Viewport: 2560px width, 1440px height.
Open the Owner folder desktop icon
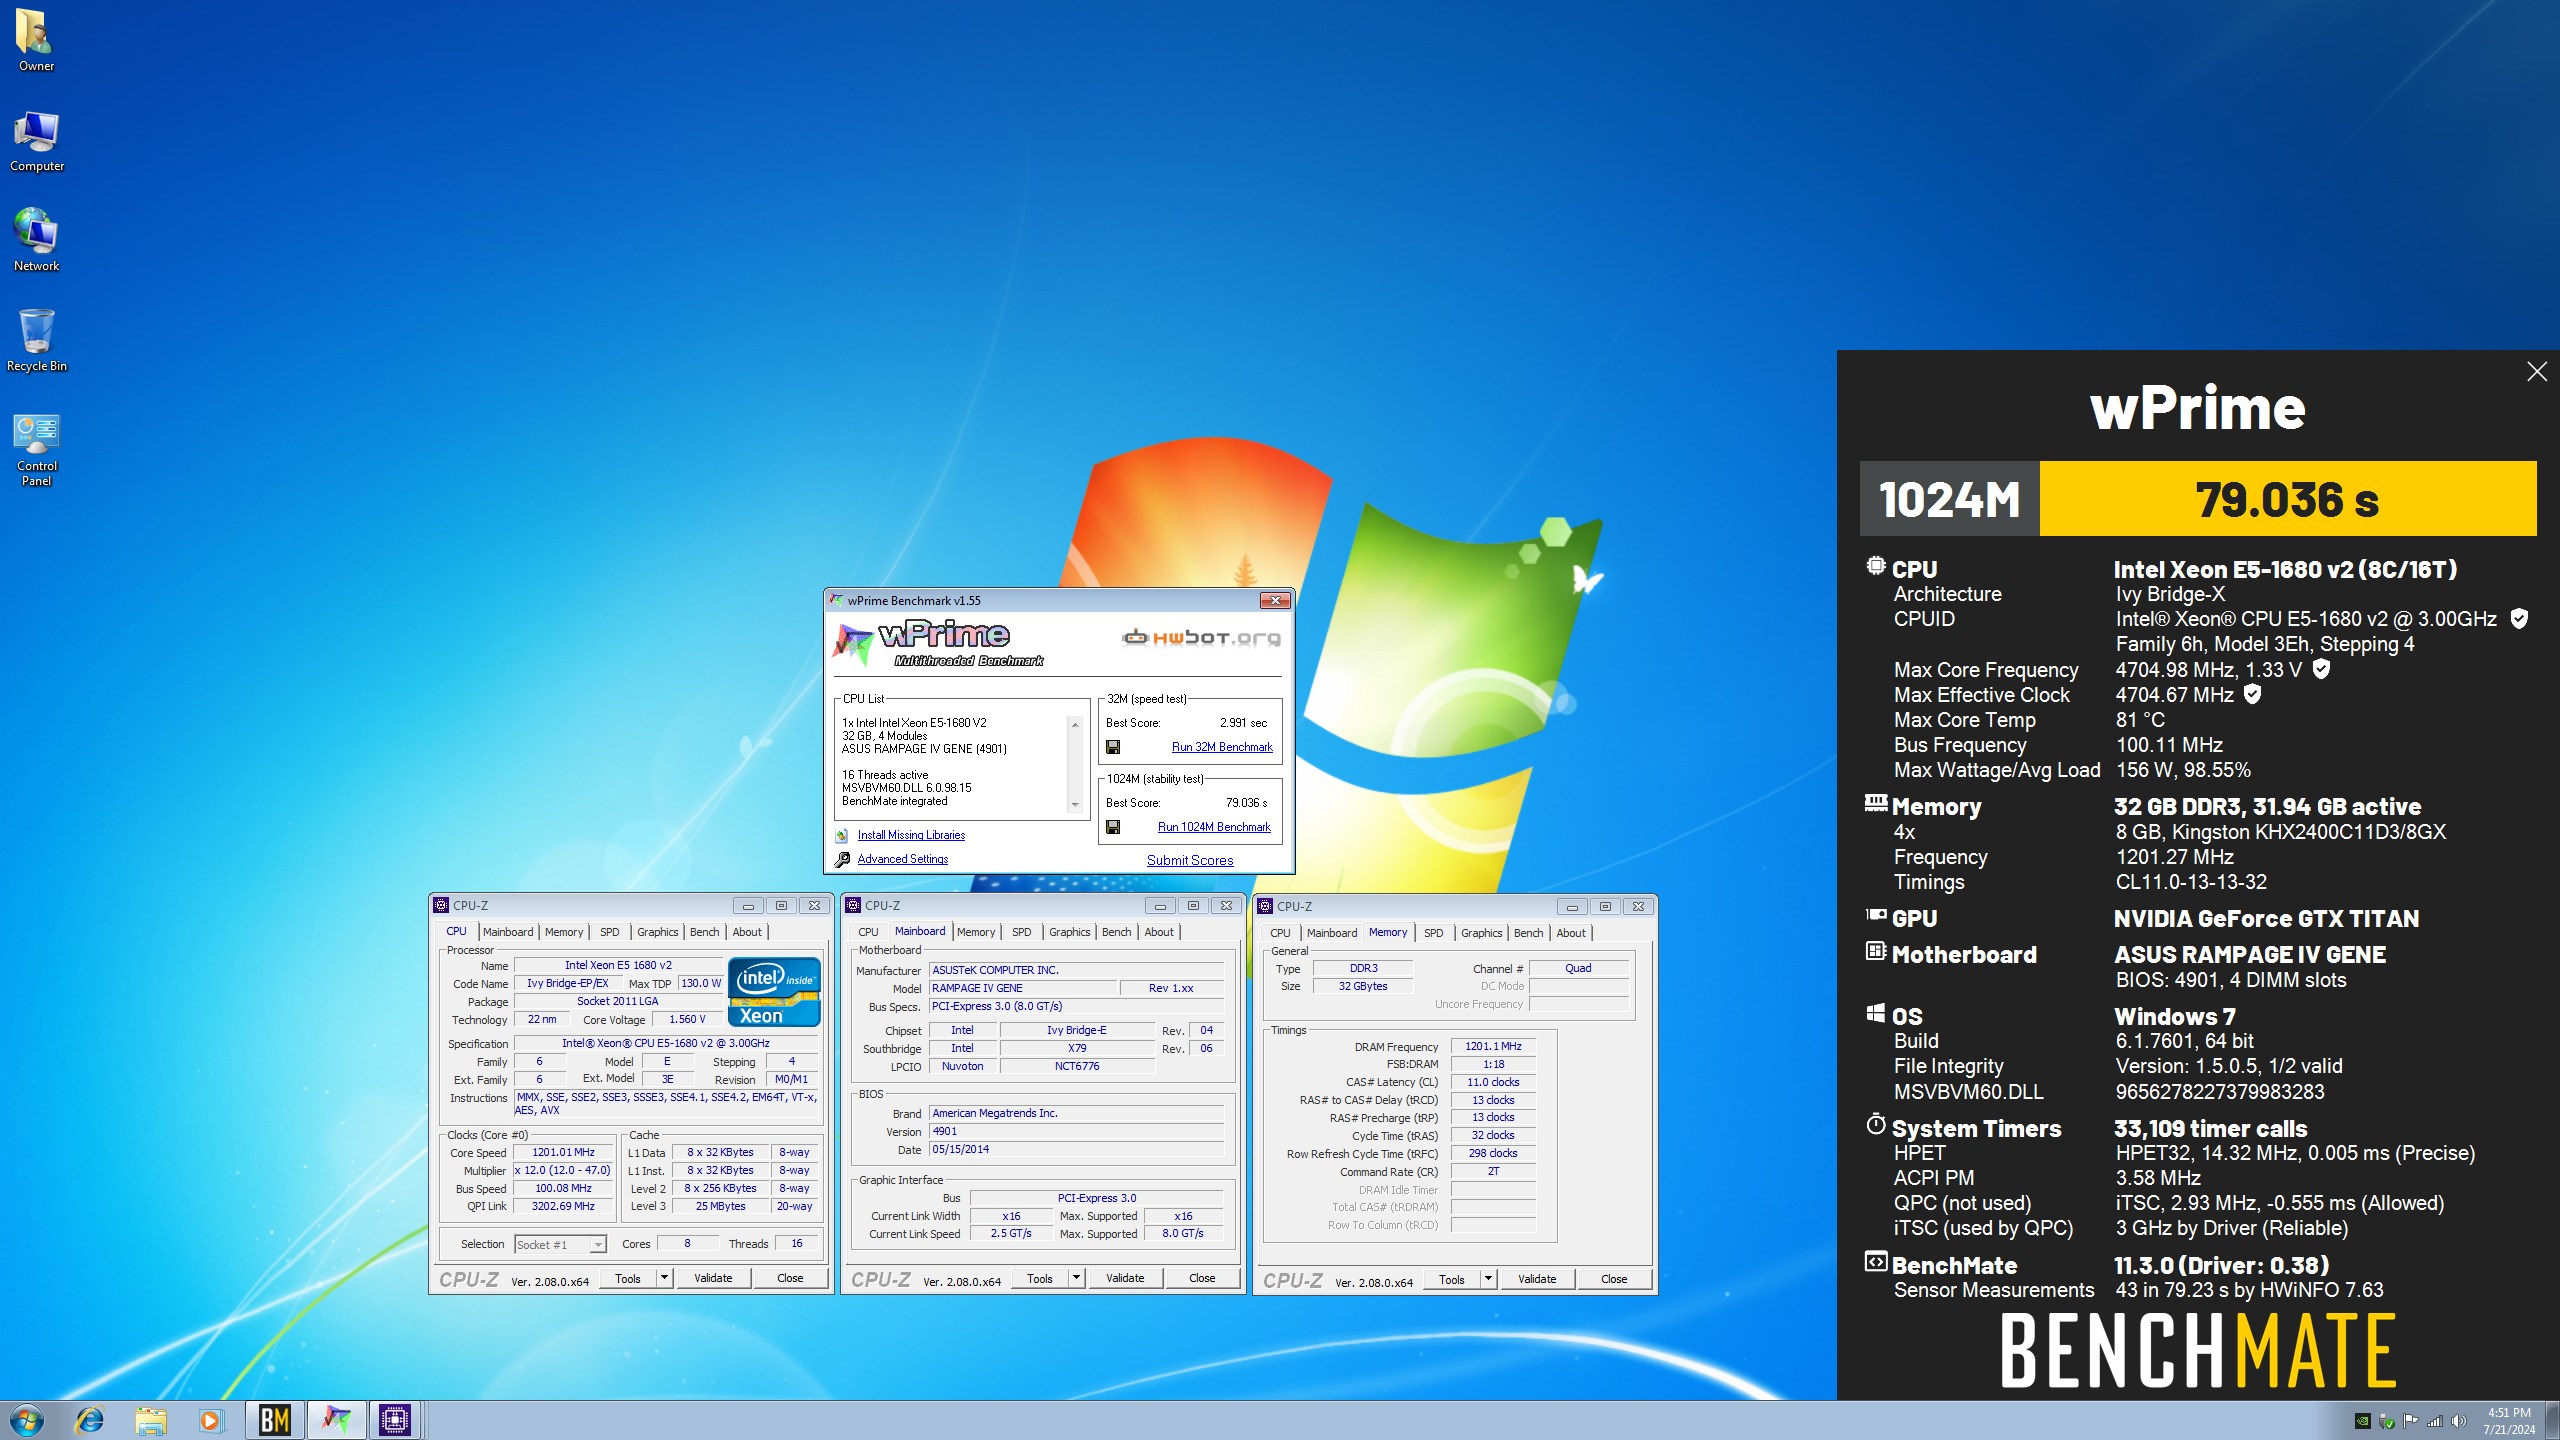[x=36, y=40]
